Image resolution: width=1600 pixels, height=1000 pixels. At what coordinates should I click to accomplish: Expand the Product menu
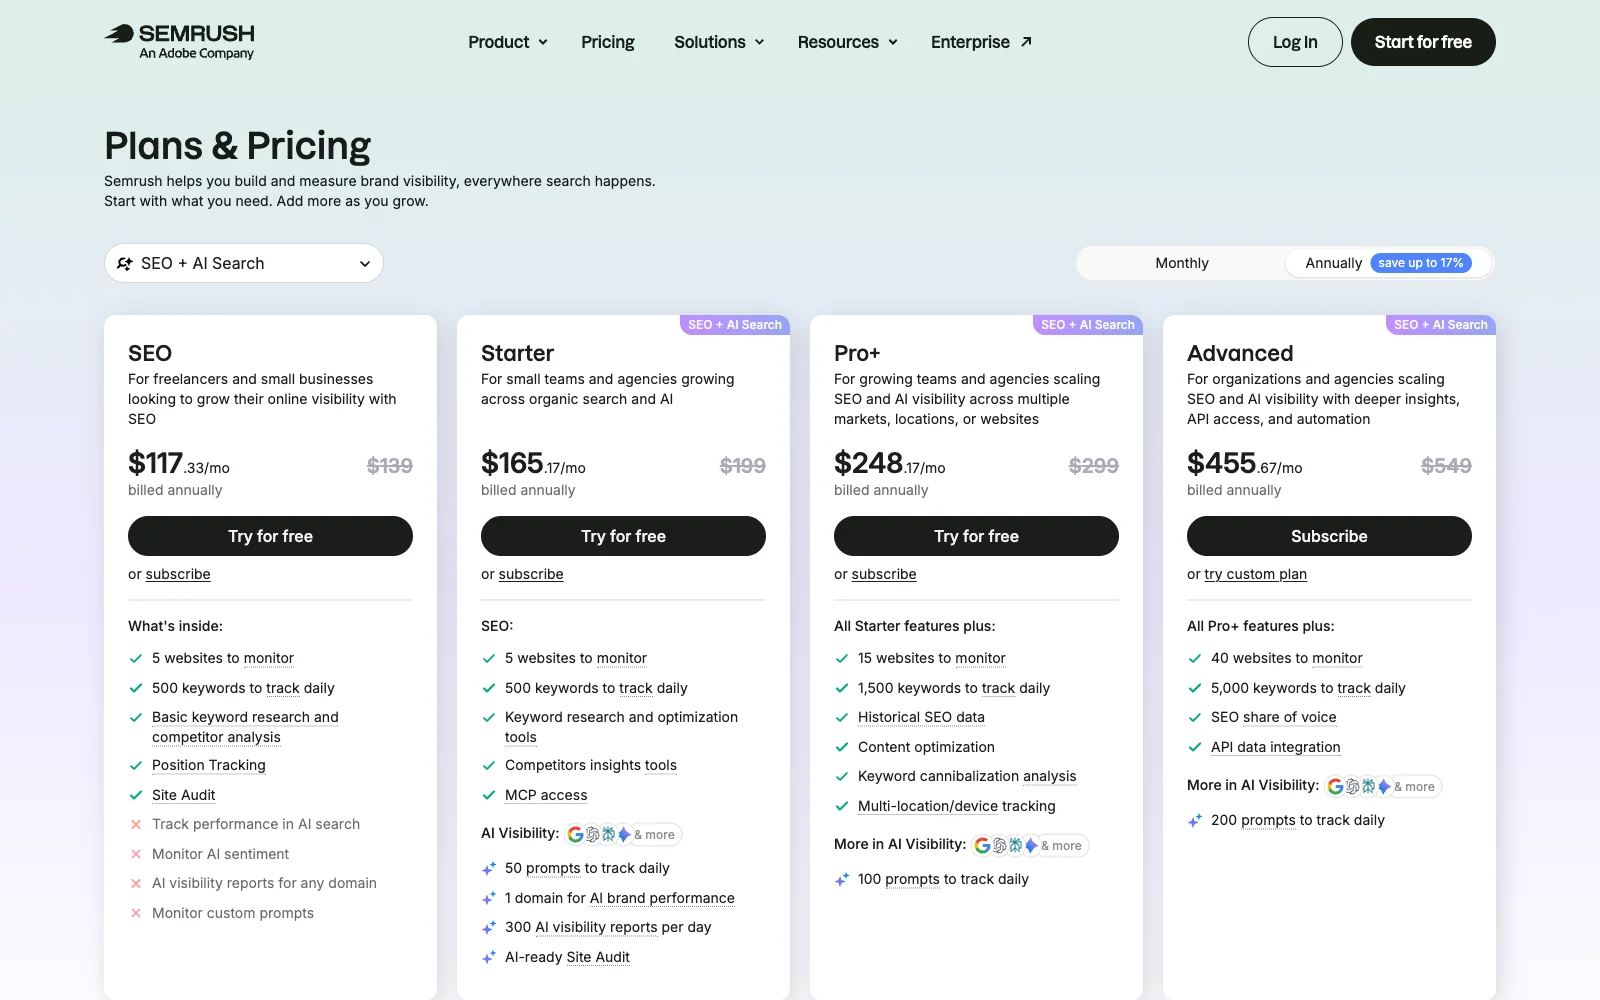[508, 42]
